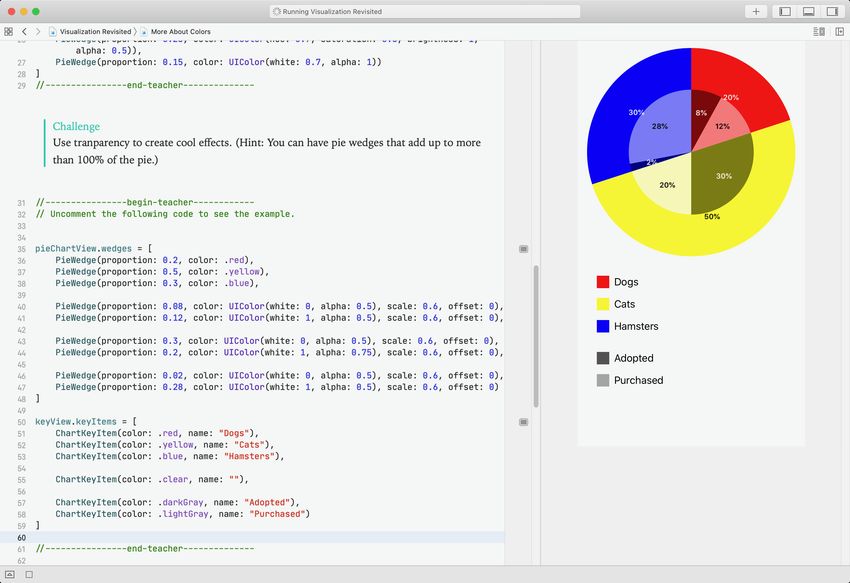The width and height of the screenshot is (850, 583).
Task: Toggle the right Inspectors panel button
Action: 832,11
